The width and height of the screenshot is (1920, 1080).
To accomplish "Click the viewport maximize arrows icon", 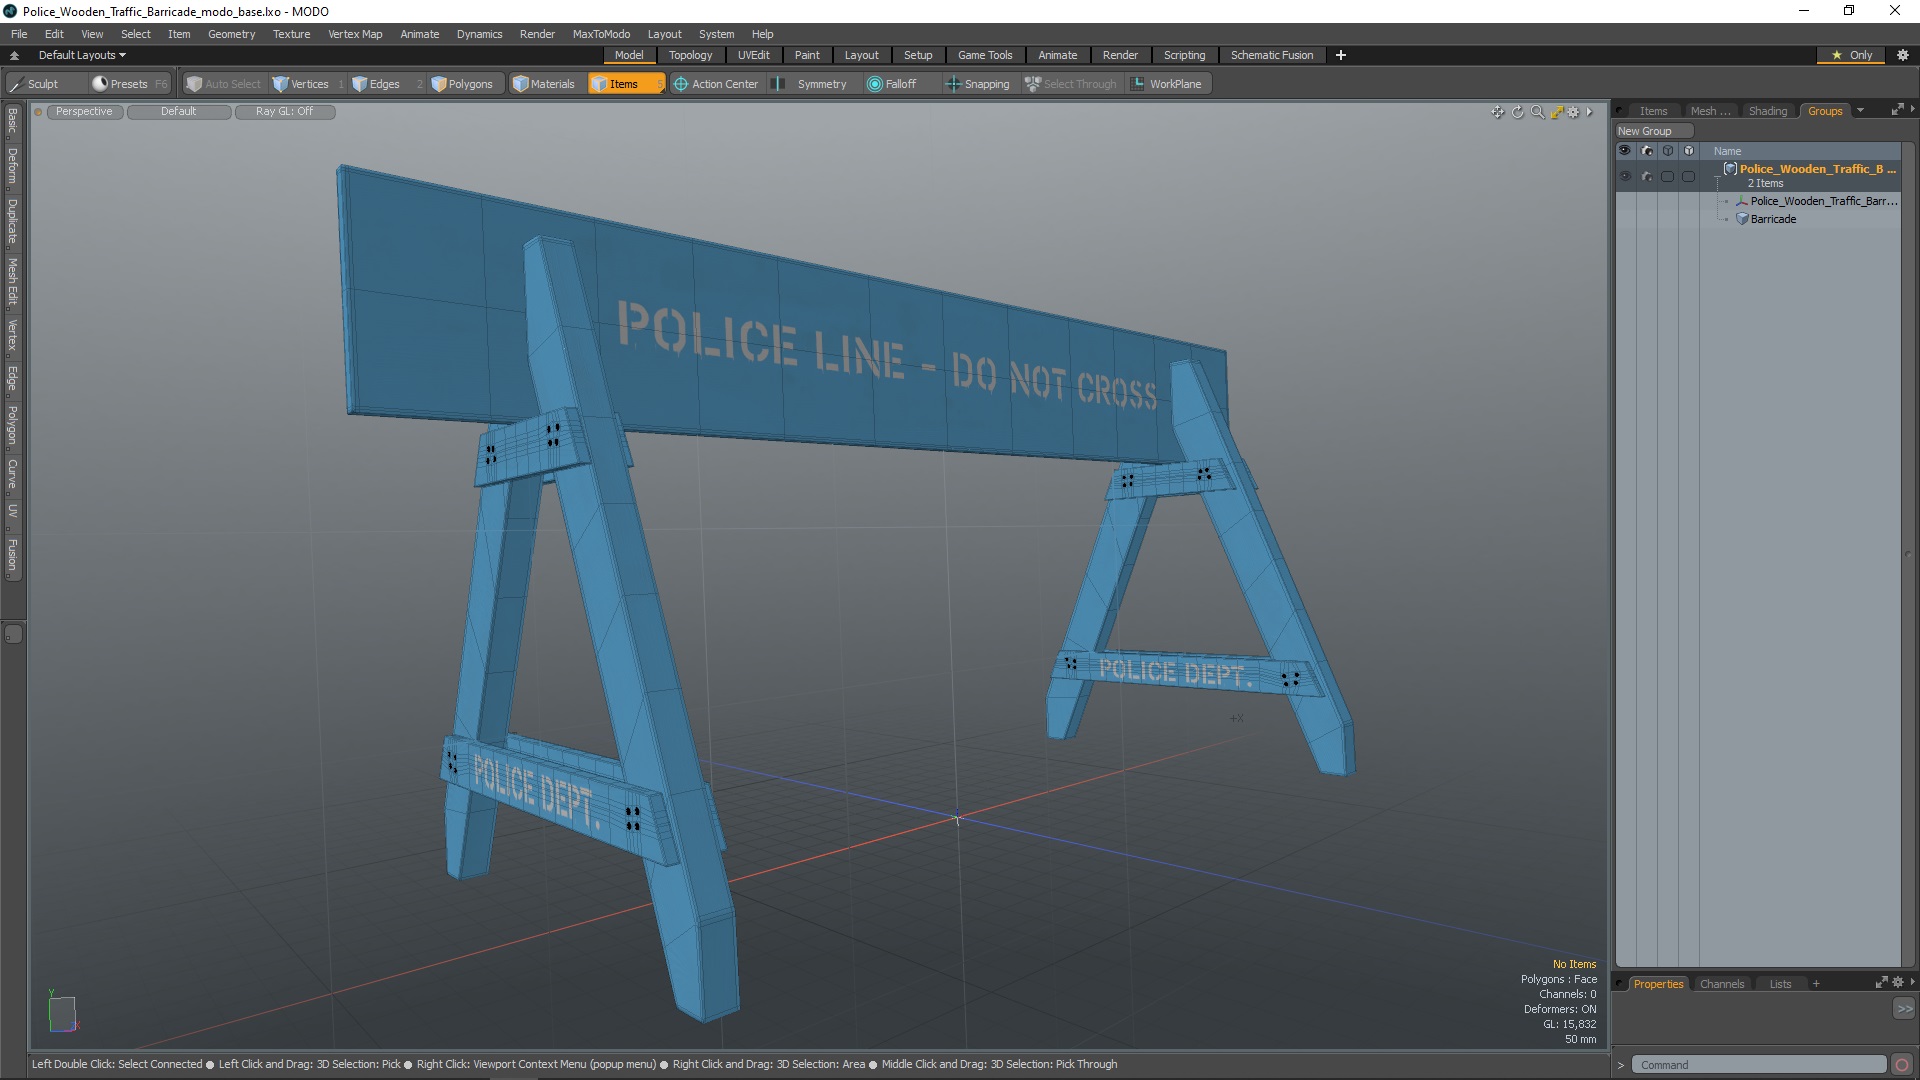I will (1556, 112).
